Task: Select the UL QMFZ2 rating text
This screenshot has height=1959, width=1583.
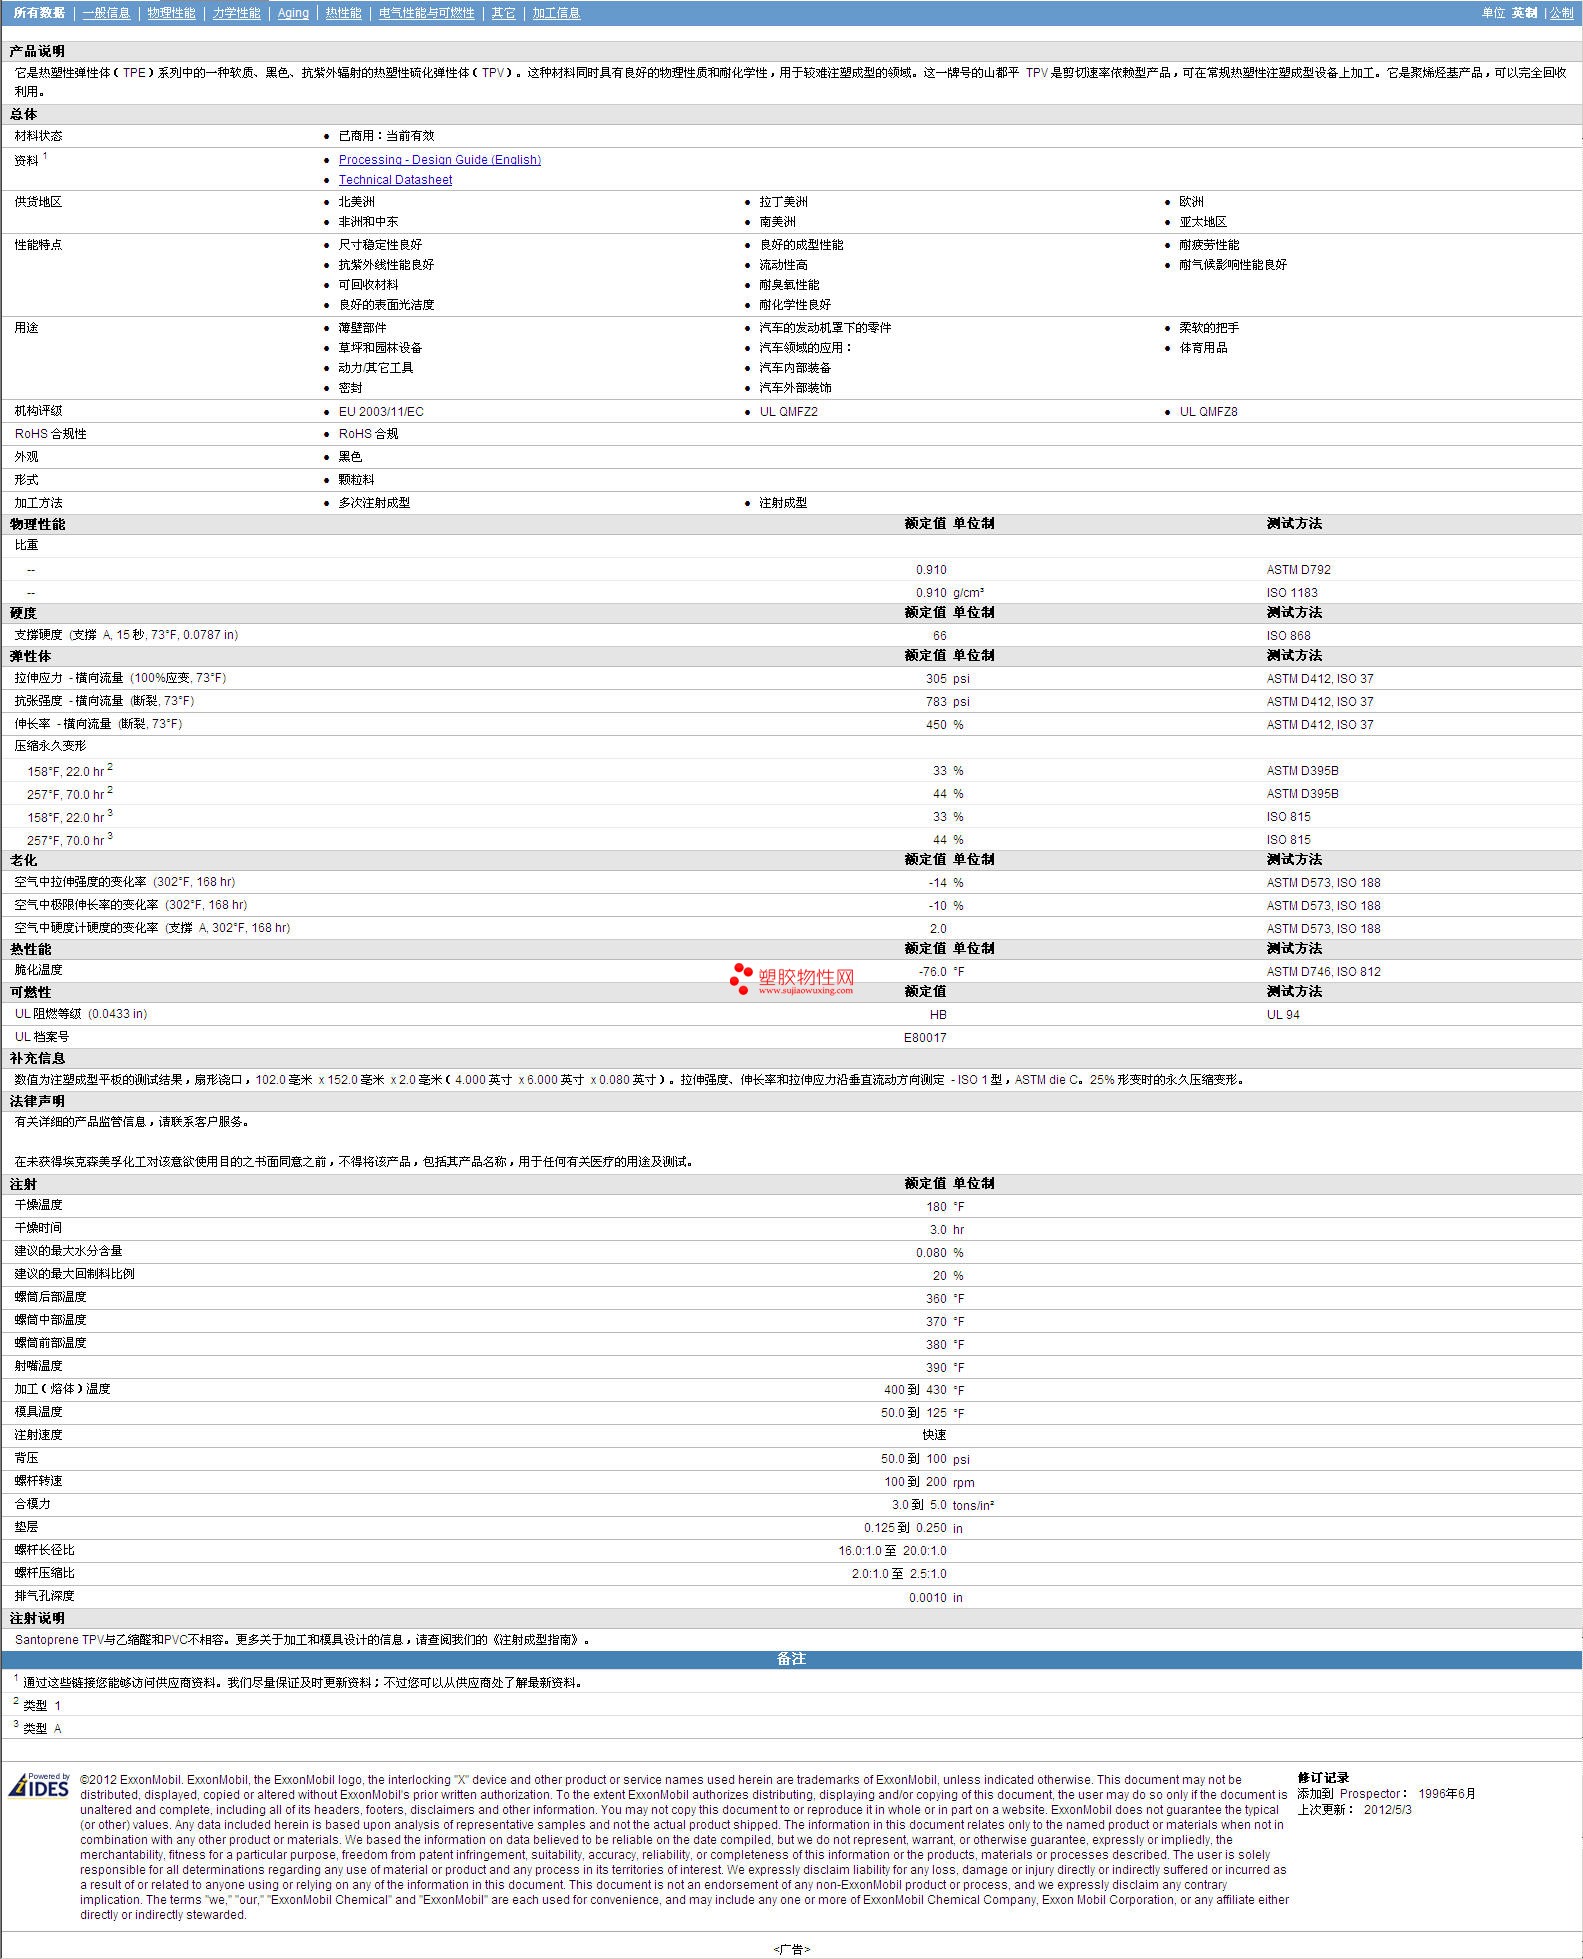Action: [788, 412]
